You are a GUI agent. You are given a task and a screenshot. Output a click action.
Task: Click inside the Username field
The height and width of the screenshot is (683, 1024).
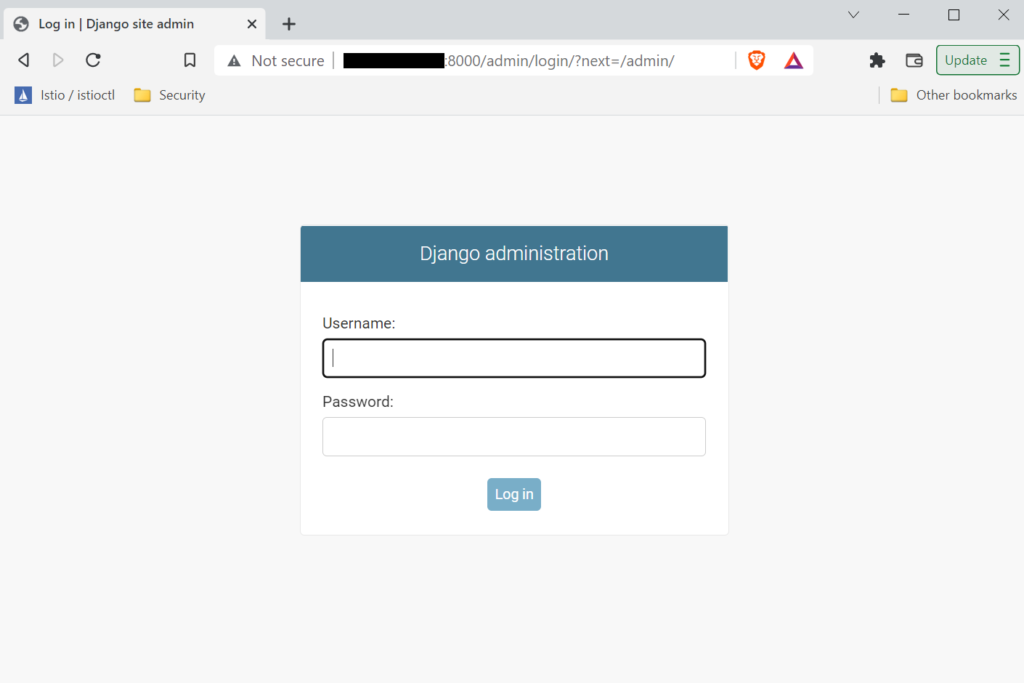[x=513, y=358]
